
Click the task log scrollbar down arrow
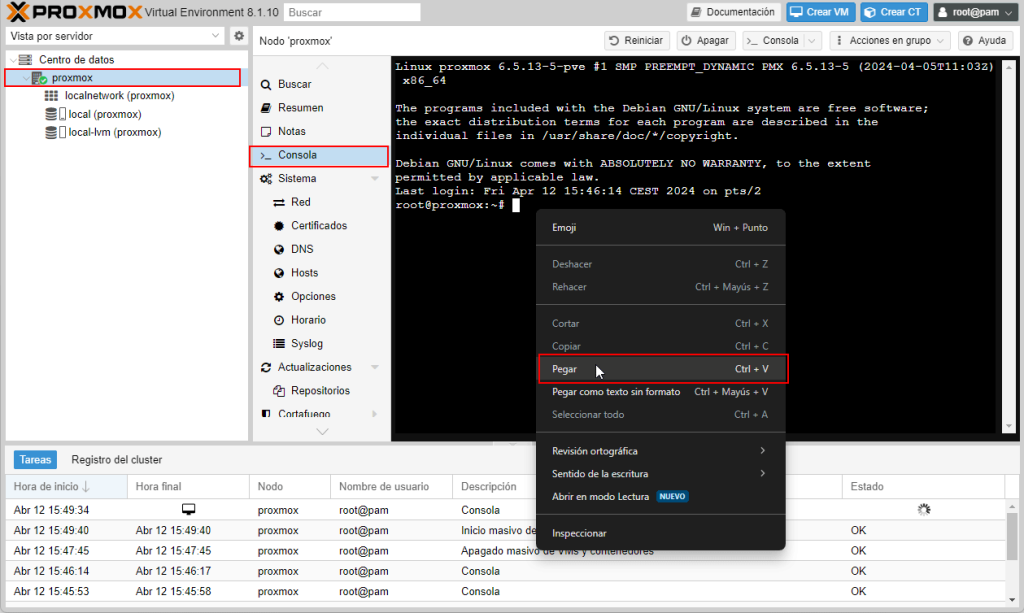[x=1012, y=599]
